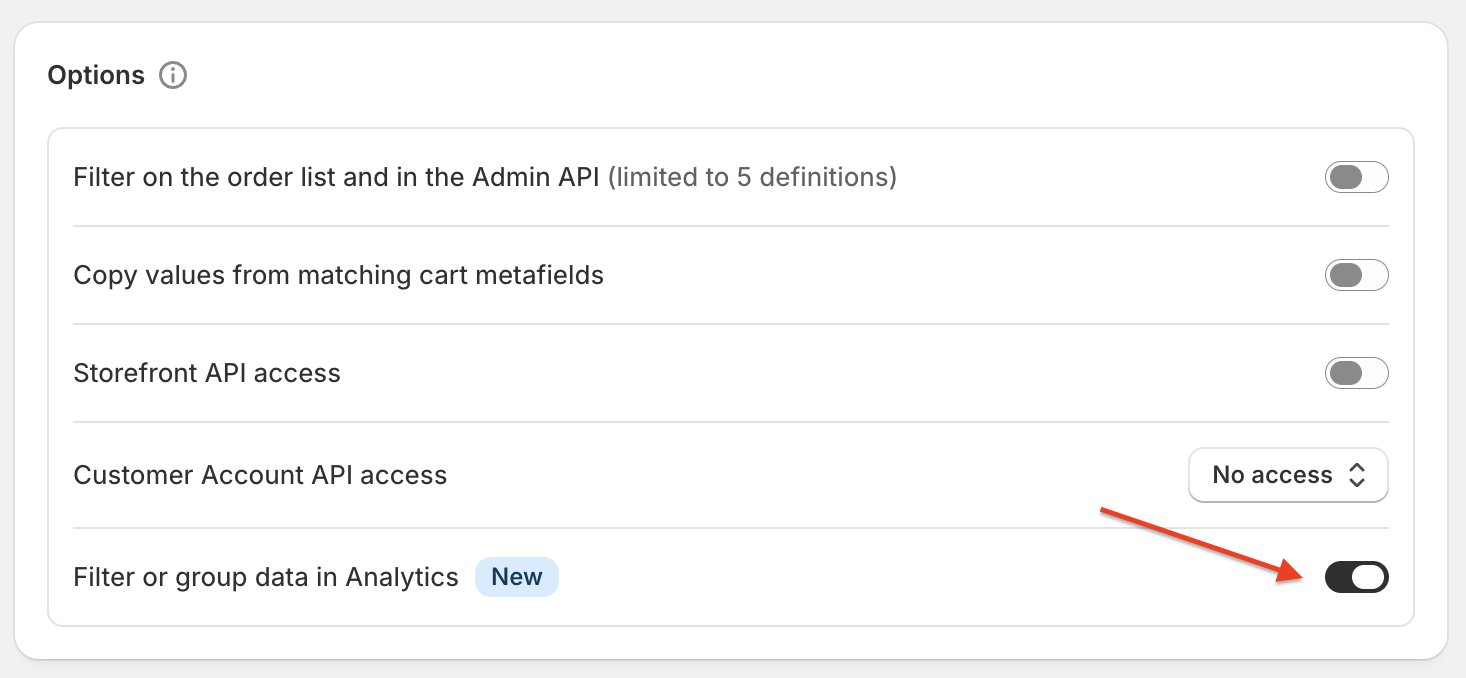Click the word "Analytics" in last option

coord(402,577)
